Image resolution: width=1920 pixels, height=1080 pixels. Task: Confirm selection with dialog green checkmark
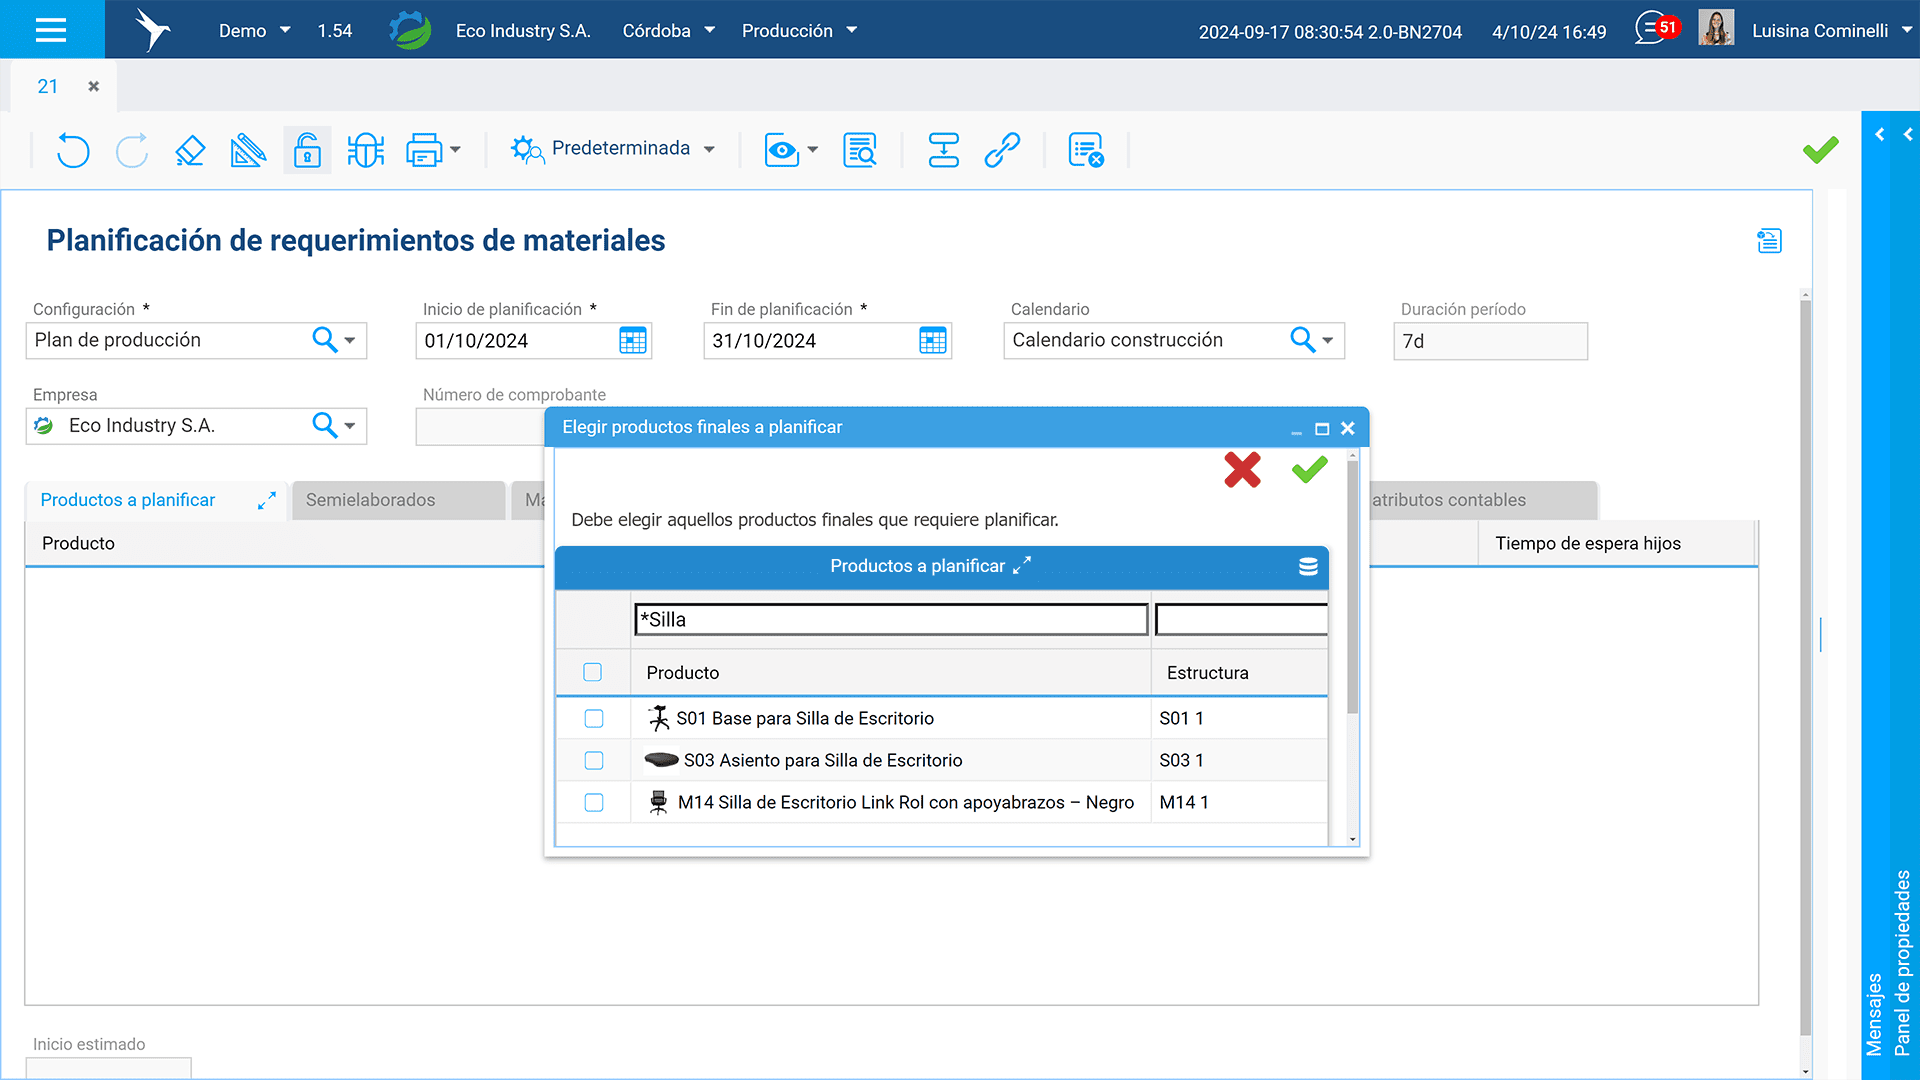click(x=1309, y=469)
